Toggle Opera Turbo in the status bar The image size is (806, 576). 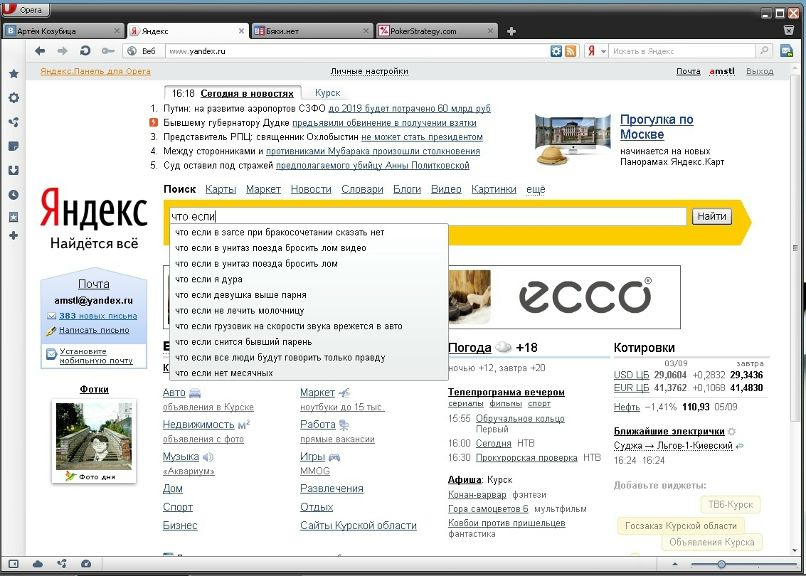click(x=86, y=564)
